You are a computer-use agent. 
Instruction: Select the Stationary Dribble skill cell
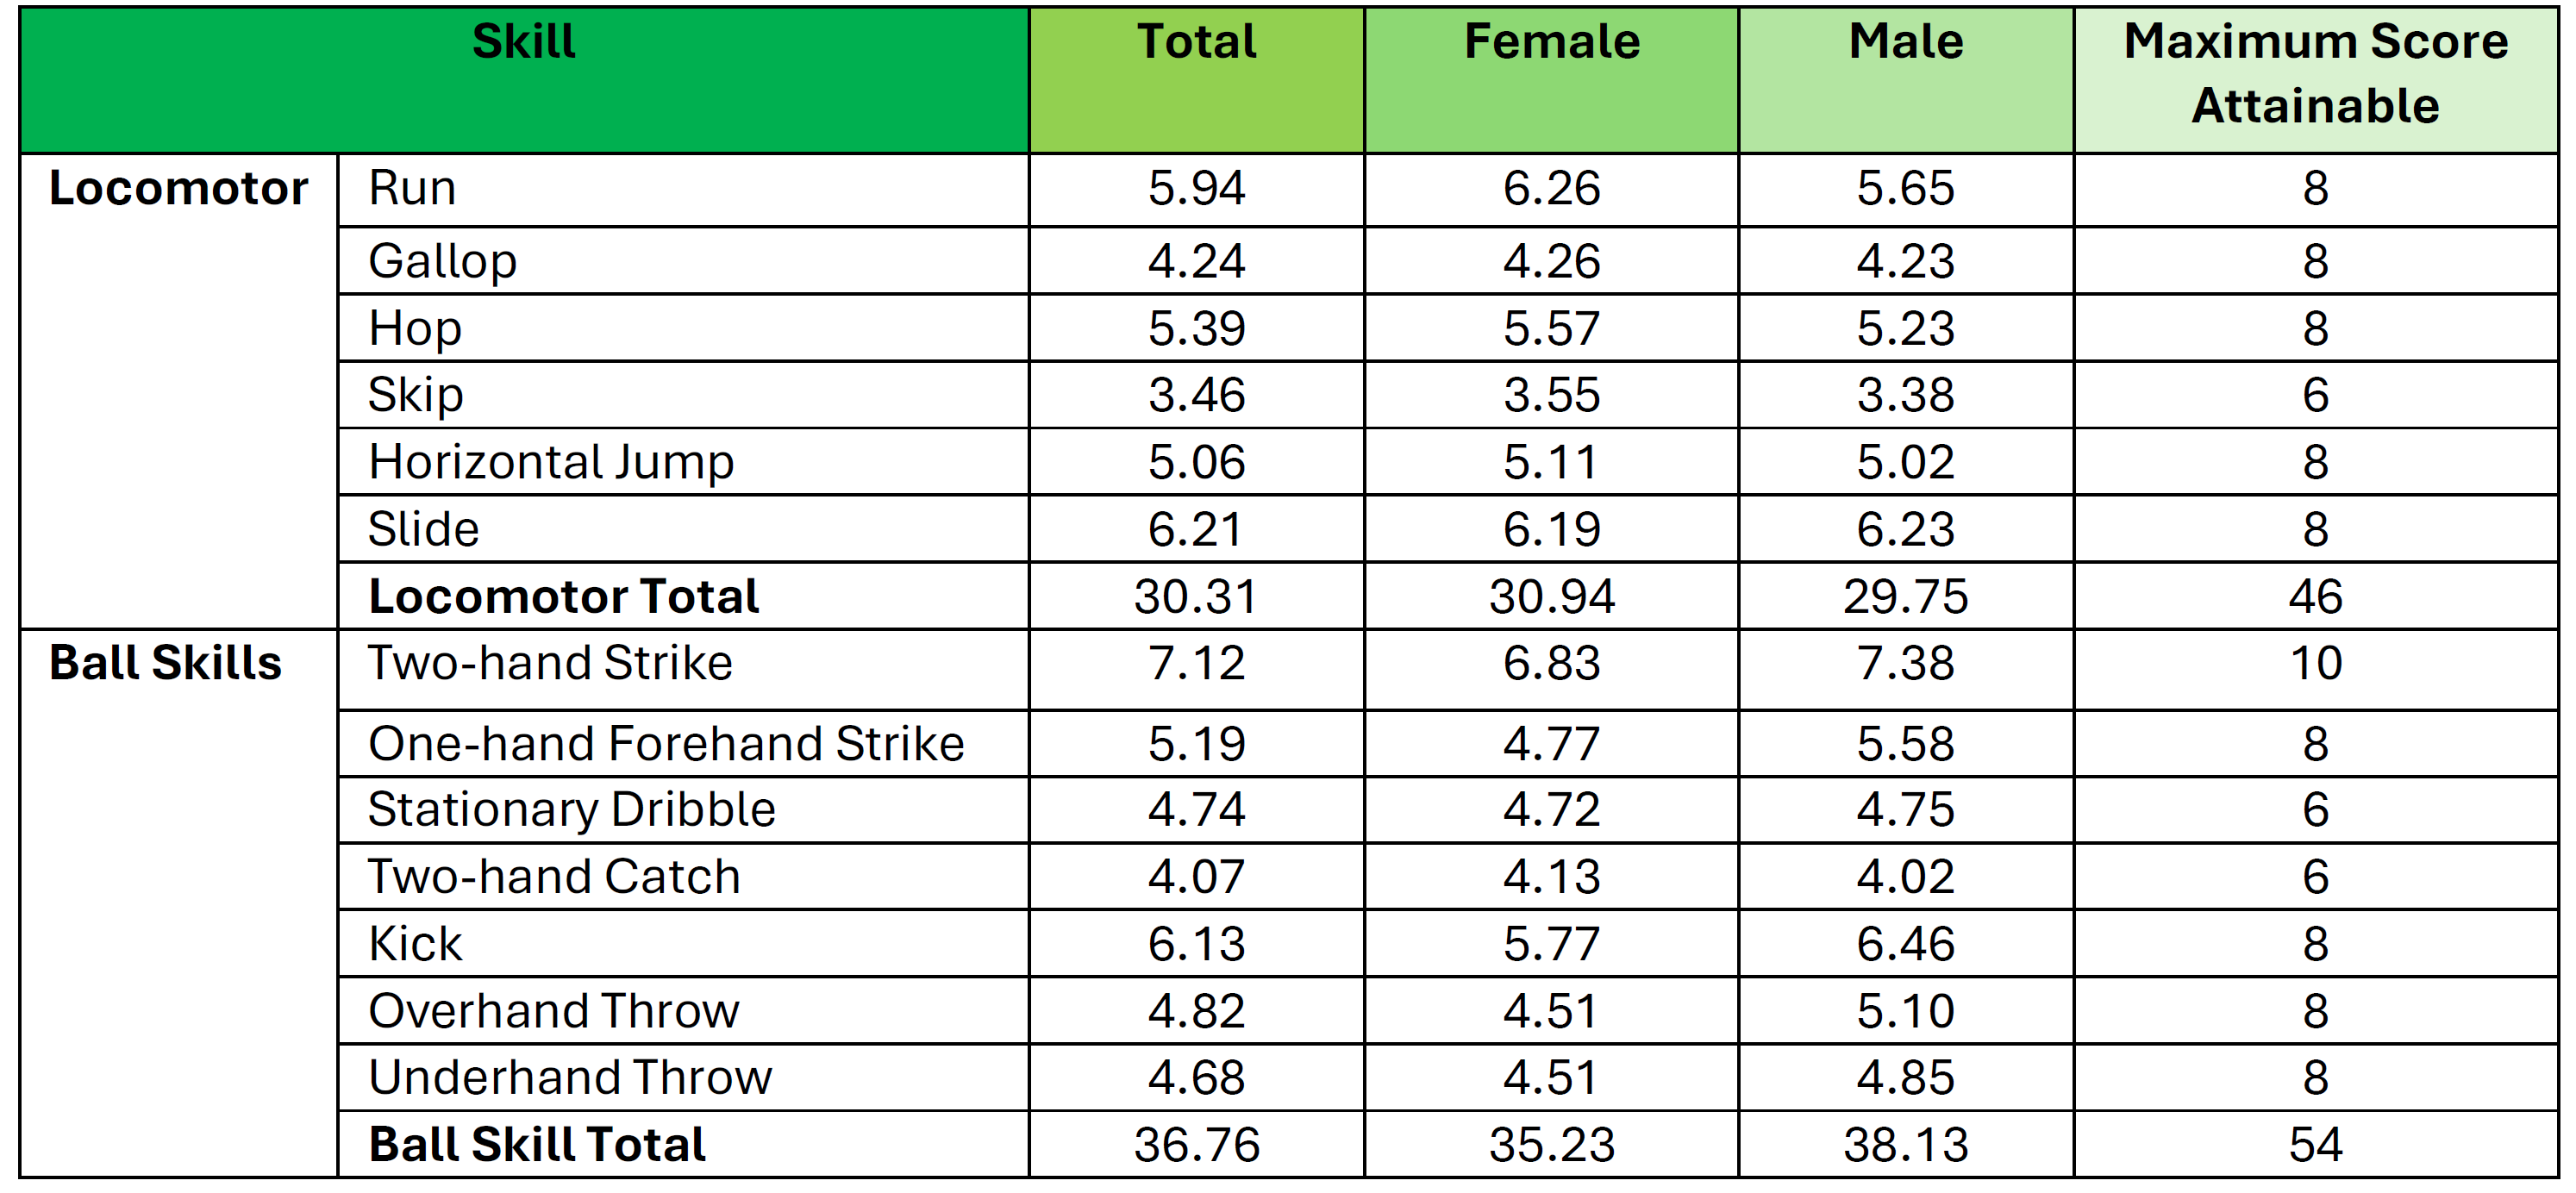tap(571, 810)
